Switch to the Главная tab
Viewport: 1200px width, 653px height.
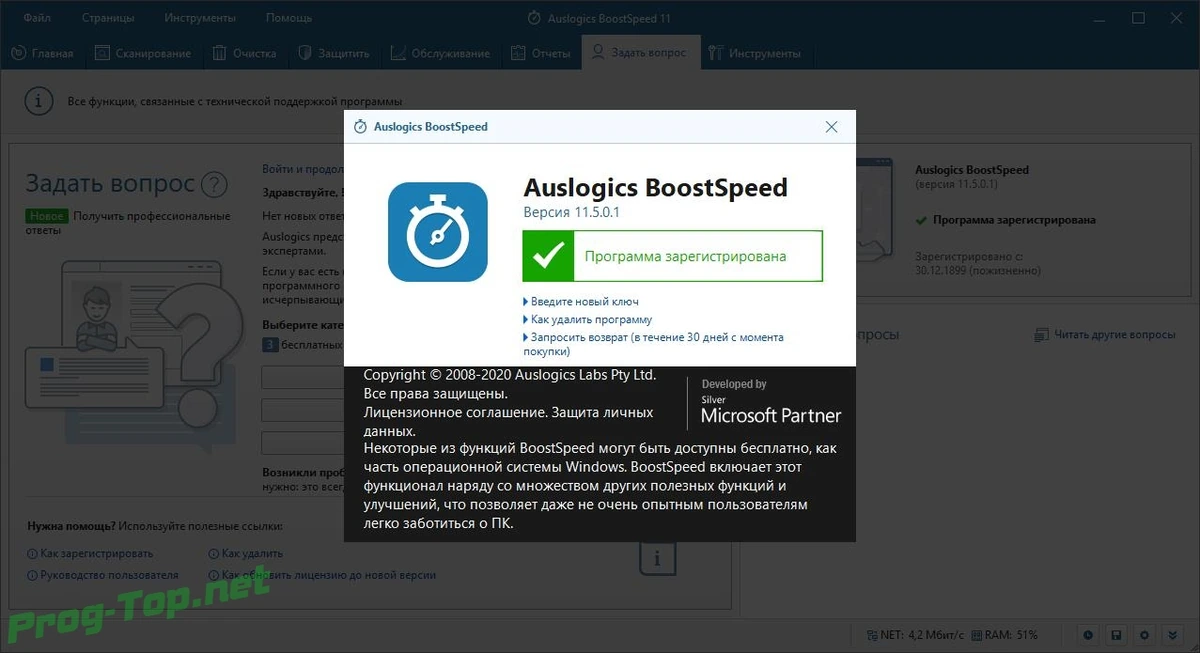[43, 53]
